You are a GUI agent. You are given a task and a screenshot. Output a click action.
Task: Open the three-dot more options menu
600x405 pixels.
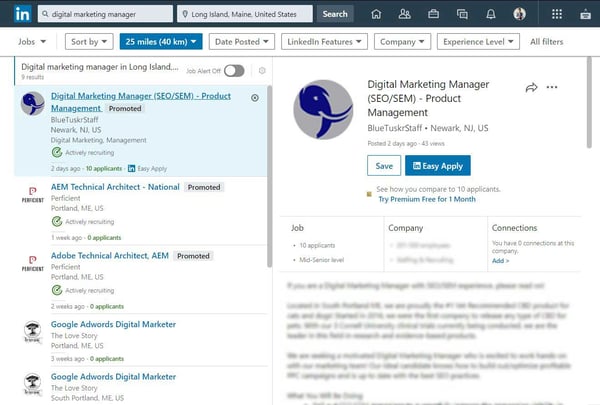point(552,87)
